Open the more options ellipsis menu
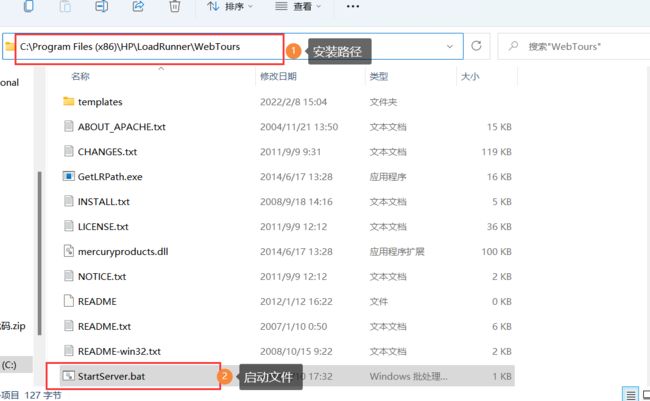Image resolution: width=650 pixels, height=401 pixels. click(353, 6)
